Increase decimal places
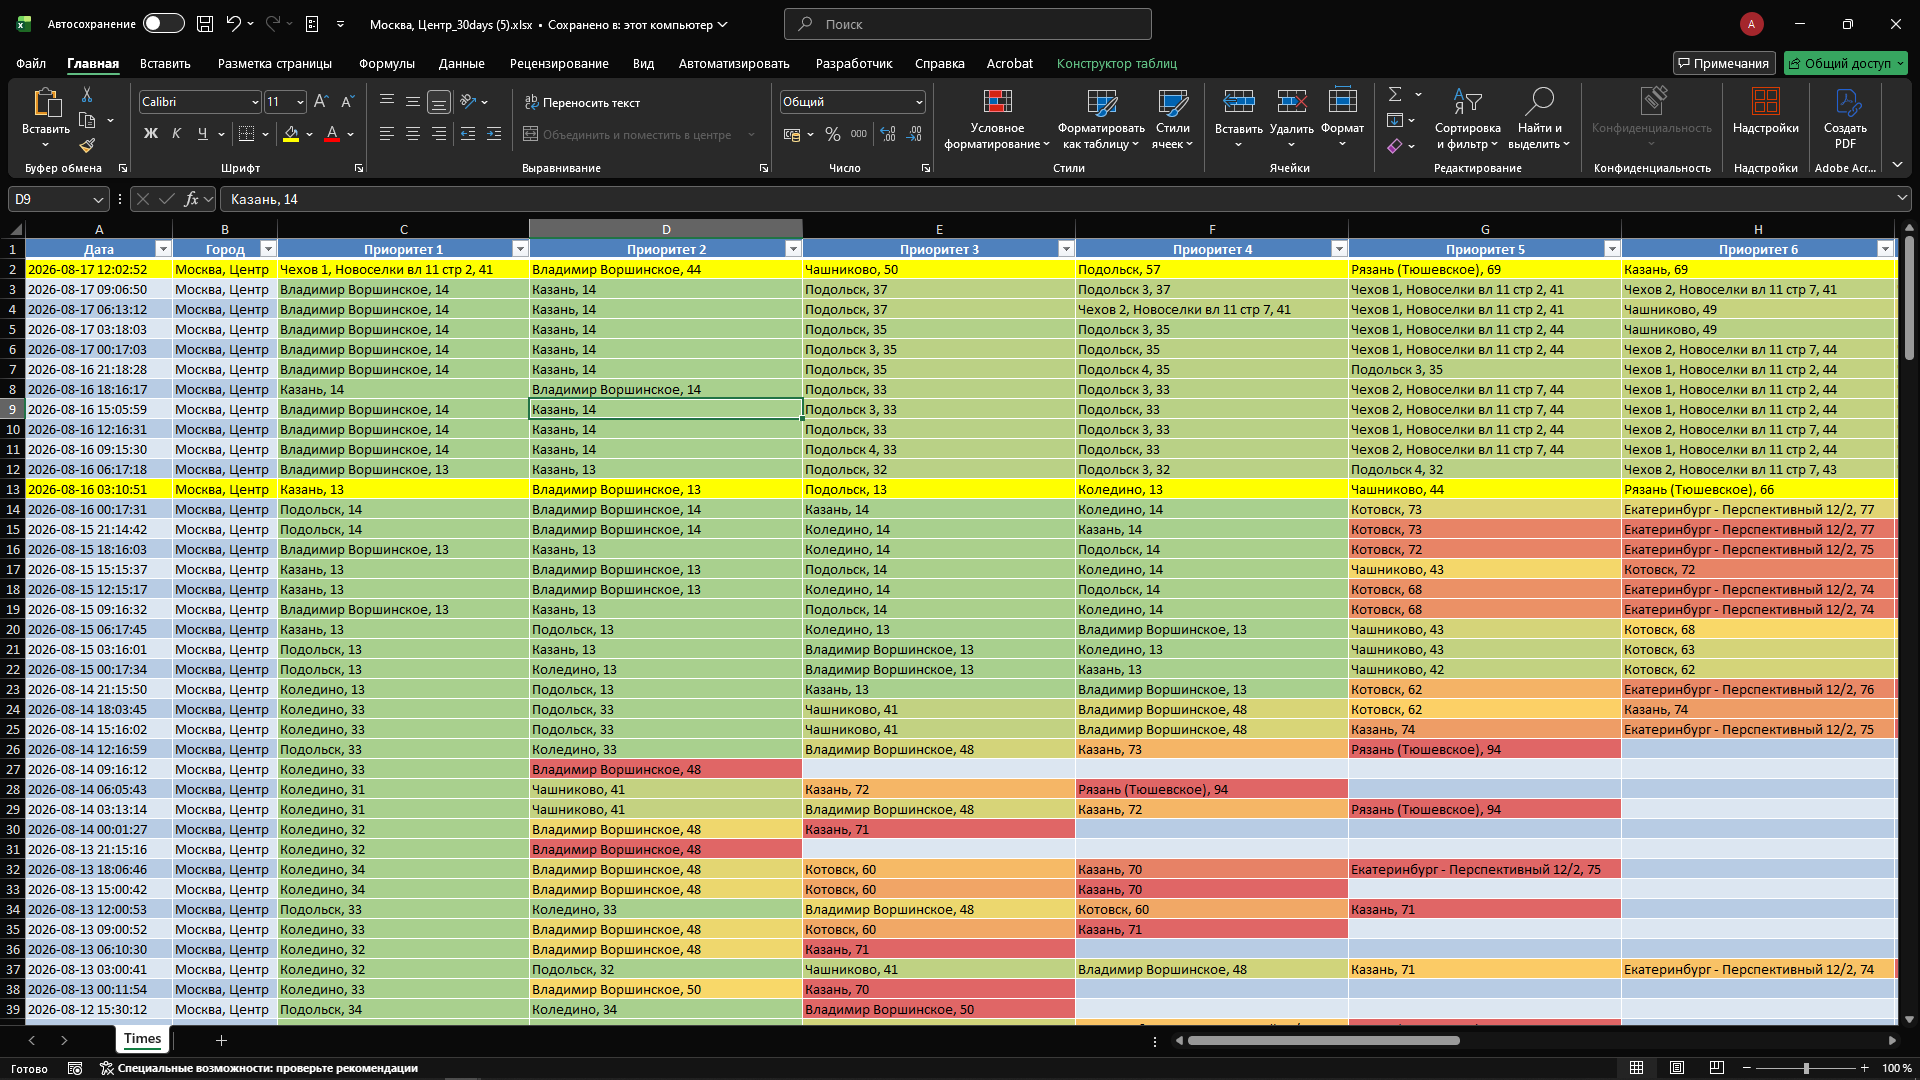This screenshot has width=1920, height=1080. [888, 134]
